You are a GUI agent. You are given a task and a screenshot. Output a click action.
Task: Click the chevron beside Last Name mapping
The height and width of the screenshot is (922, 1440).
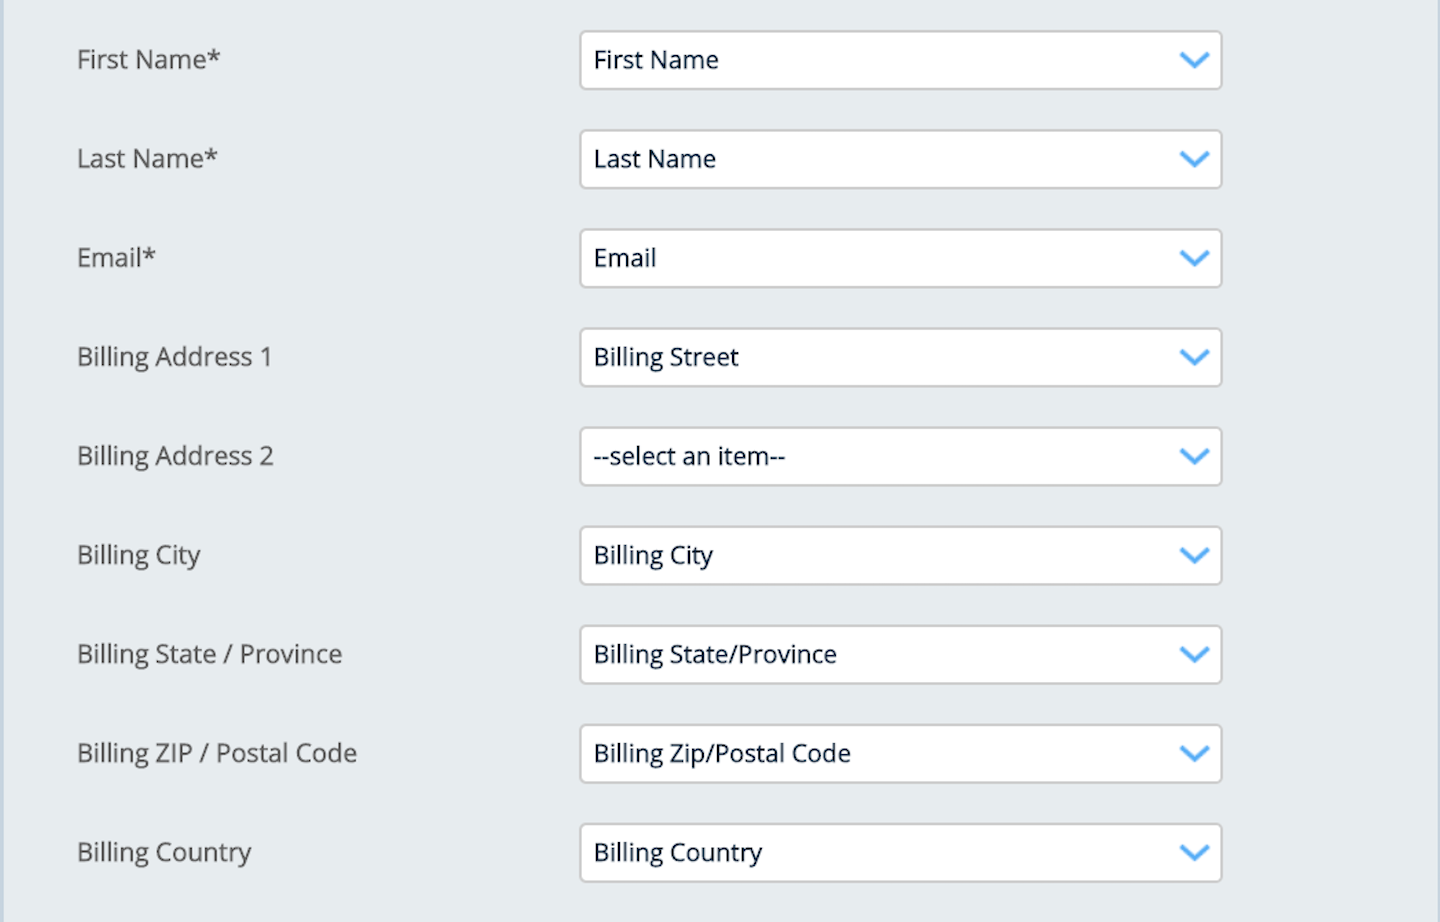[1194, 159]
